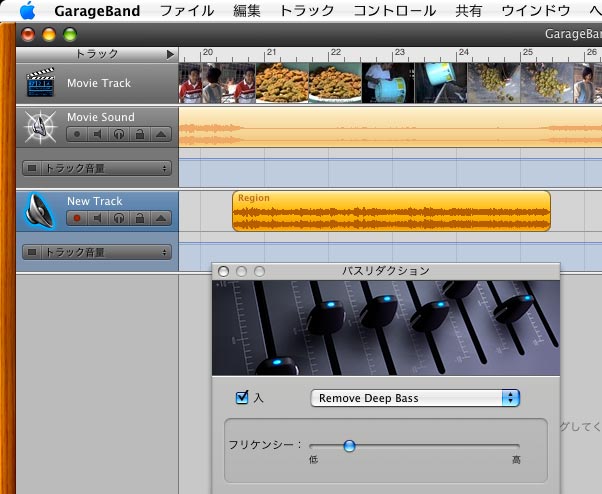Click the Movie Track clapperboard icon
The width and height of the screenshot is (602, 494).
[x=40, y=82]
